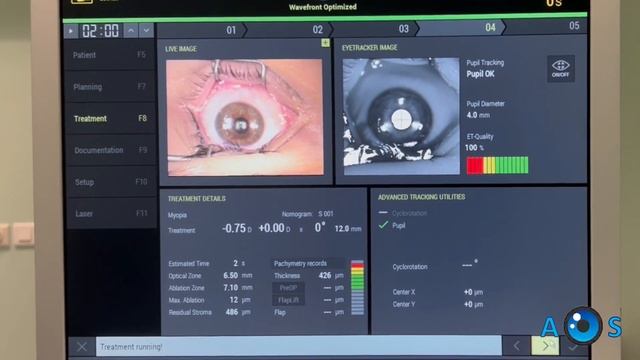Click the +0.00 D cylinder value
The width and height of the screenshot is (640, 360).
(274, 228)
